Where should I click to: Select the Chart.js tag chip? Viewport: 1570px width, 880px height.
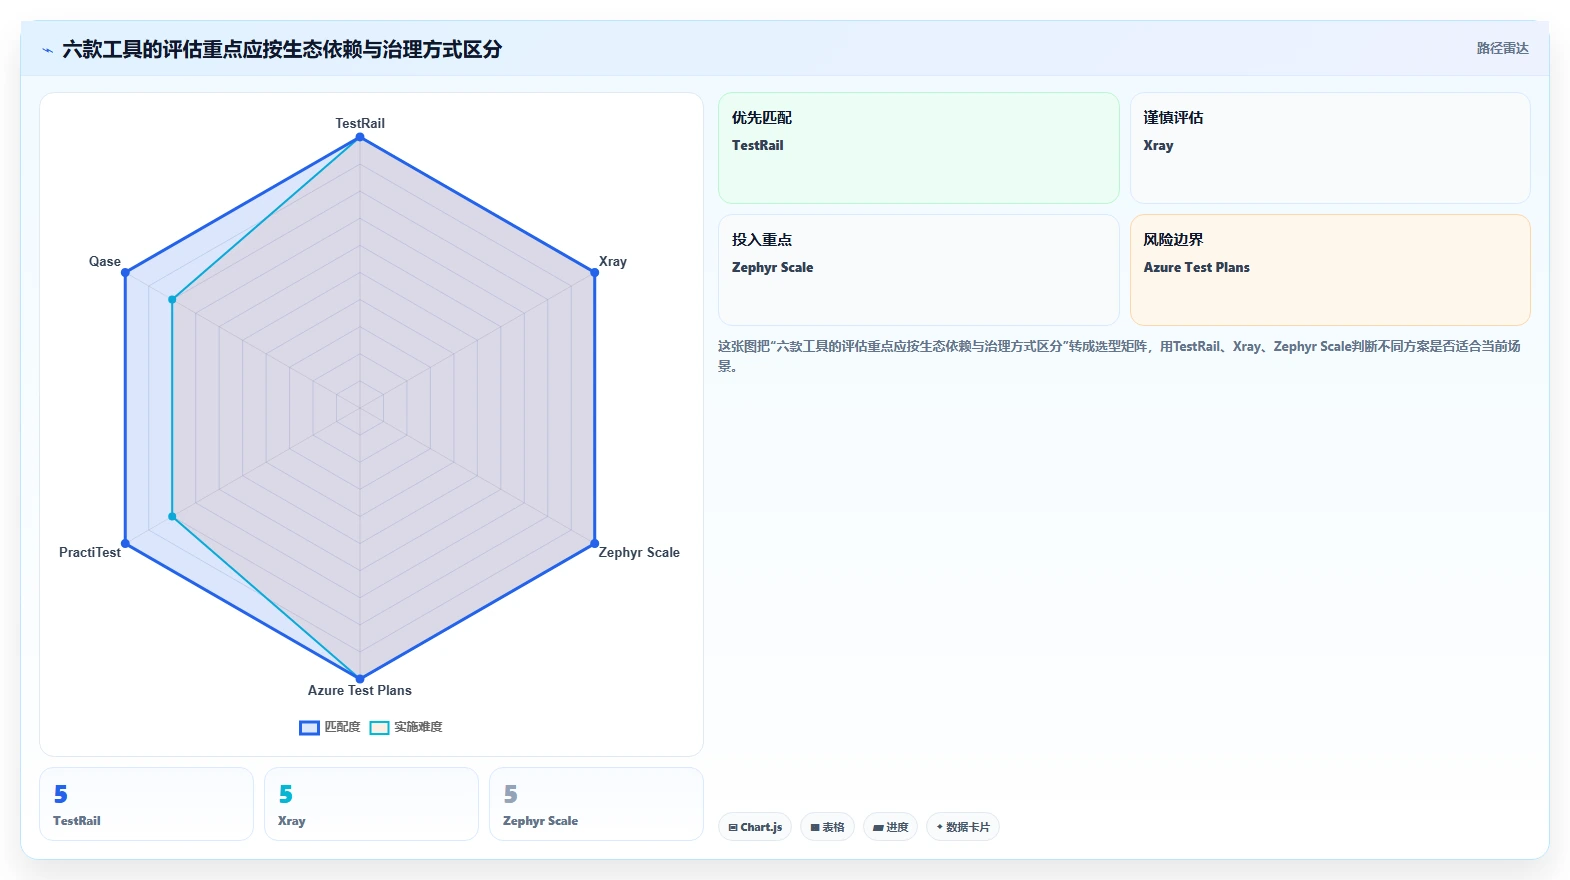point(755,827)
